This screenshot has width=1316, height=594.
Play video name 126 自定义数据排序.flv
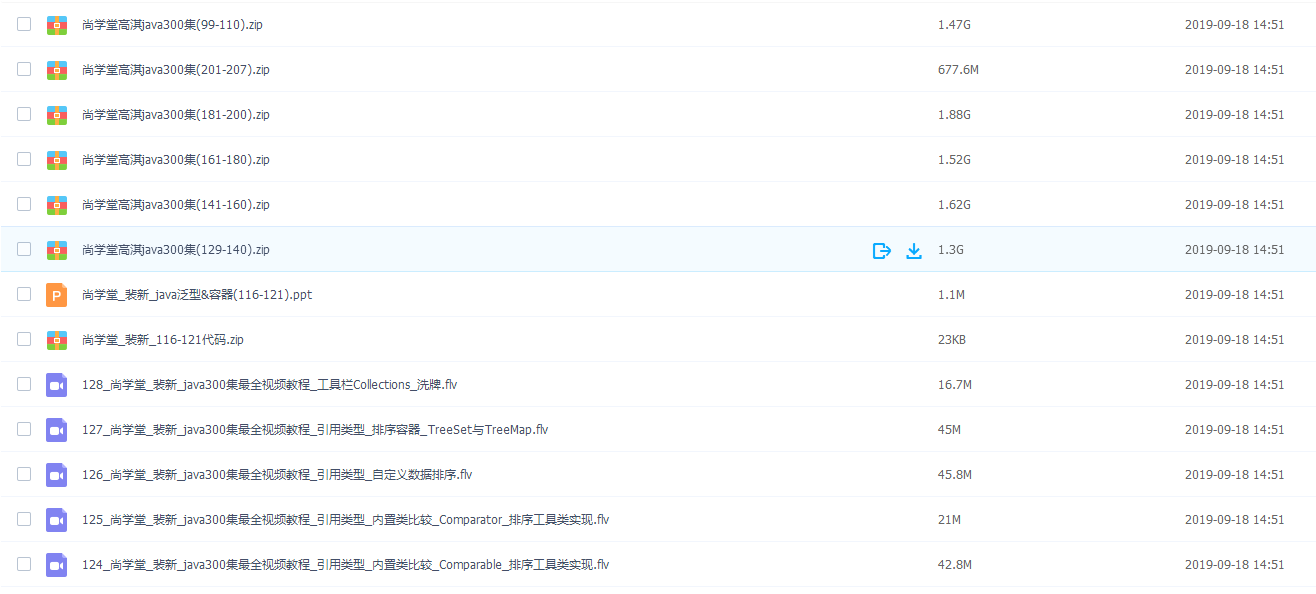pyautogui.click(x=277, y=475)
